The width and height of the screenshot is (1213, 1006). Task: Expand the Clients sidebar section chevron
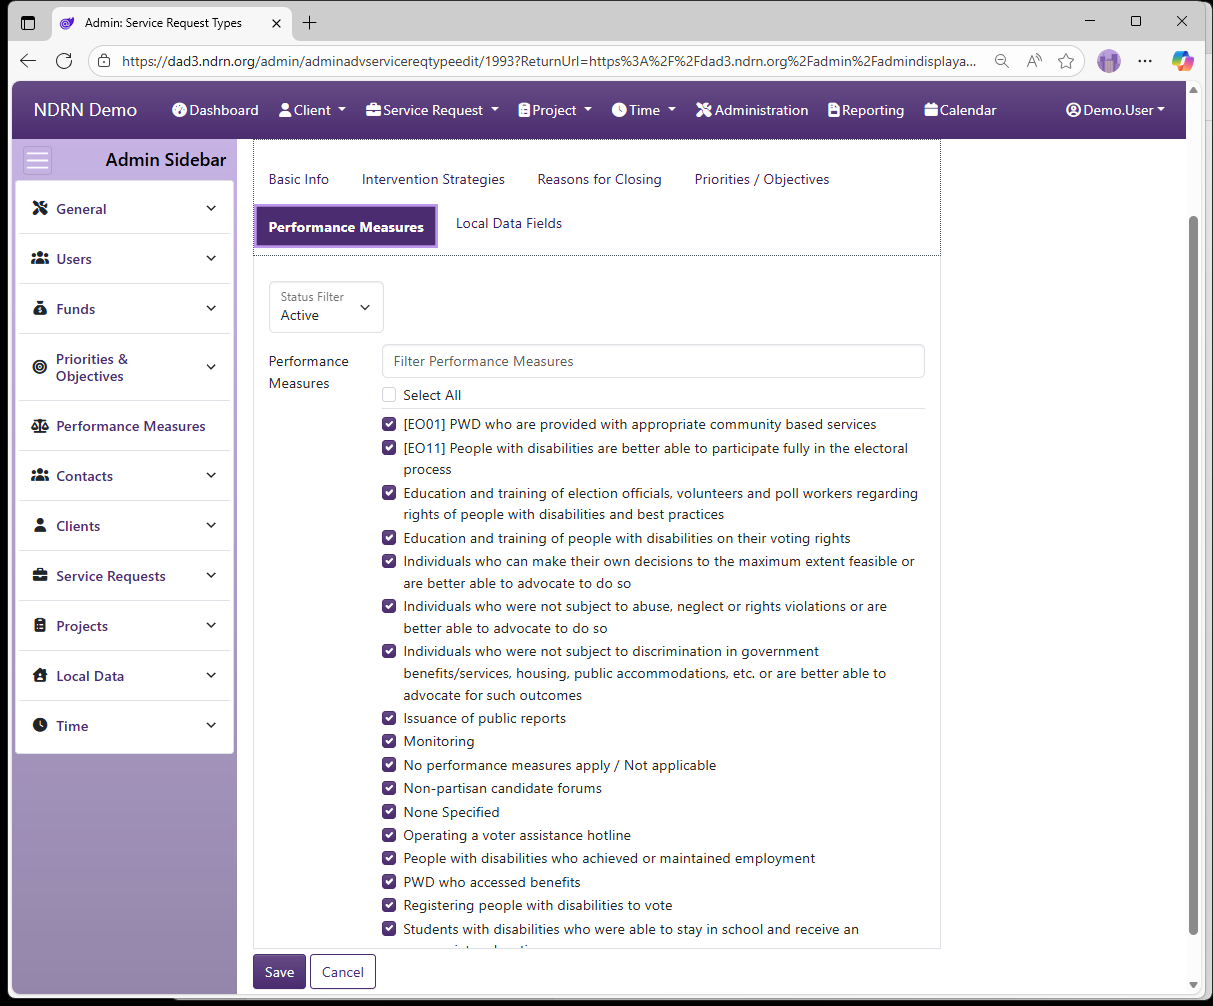[211, 525]
